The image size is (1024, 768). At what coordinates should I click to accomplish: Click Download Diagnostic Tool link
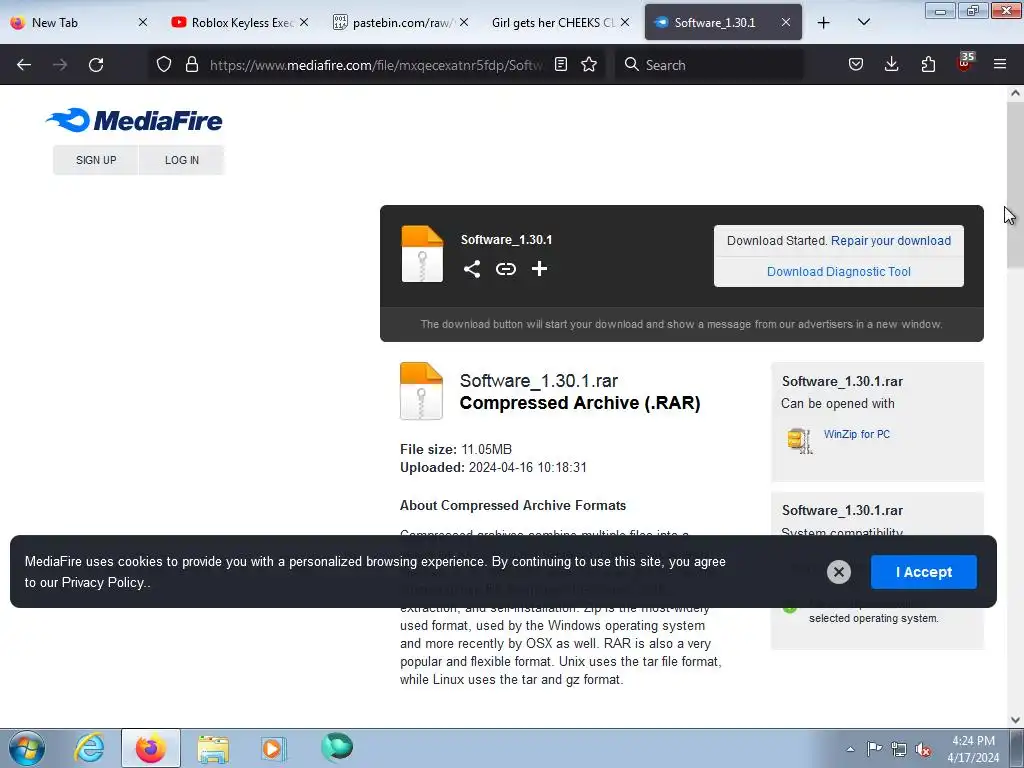pos(839,272)
